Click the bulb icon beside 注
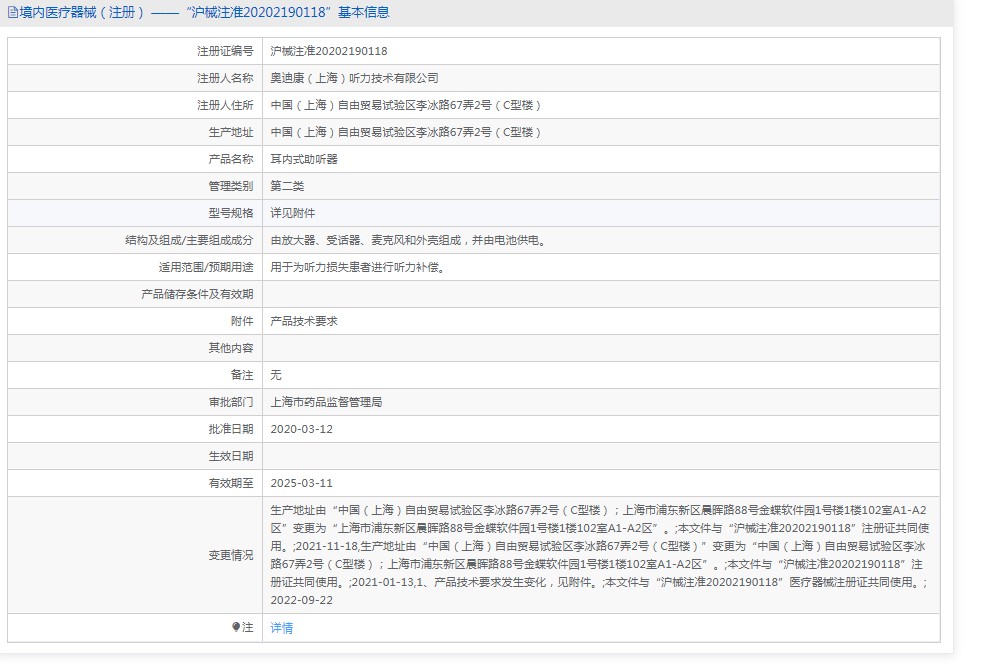Viewport: 982px width, 667px height. point(236,627)
